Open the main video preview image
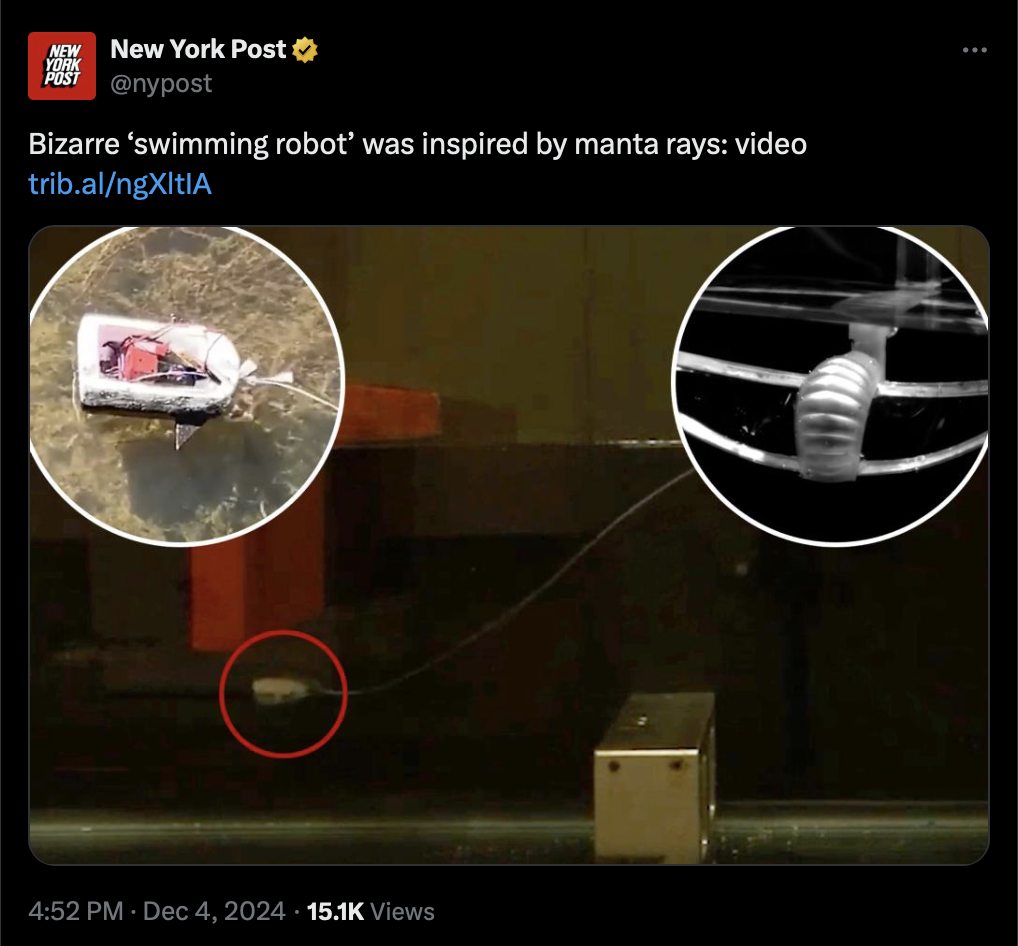This screenshot has width=1018, height=946. point(509,545)
